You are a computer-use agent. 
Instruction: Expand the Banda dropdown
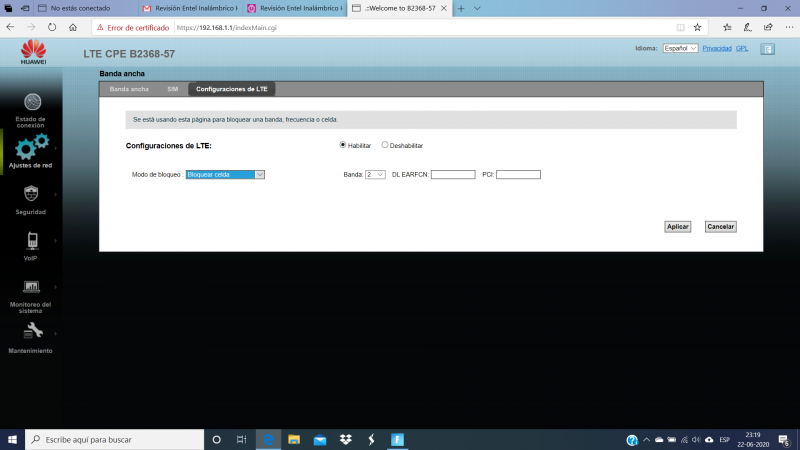375,174
